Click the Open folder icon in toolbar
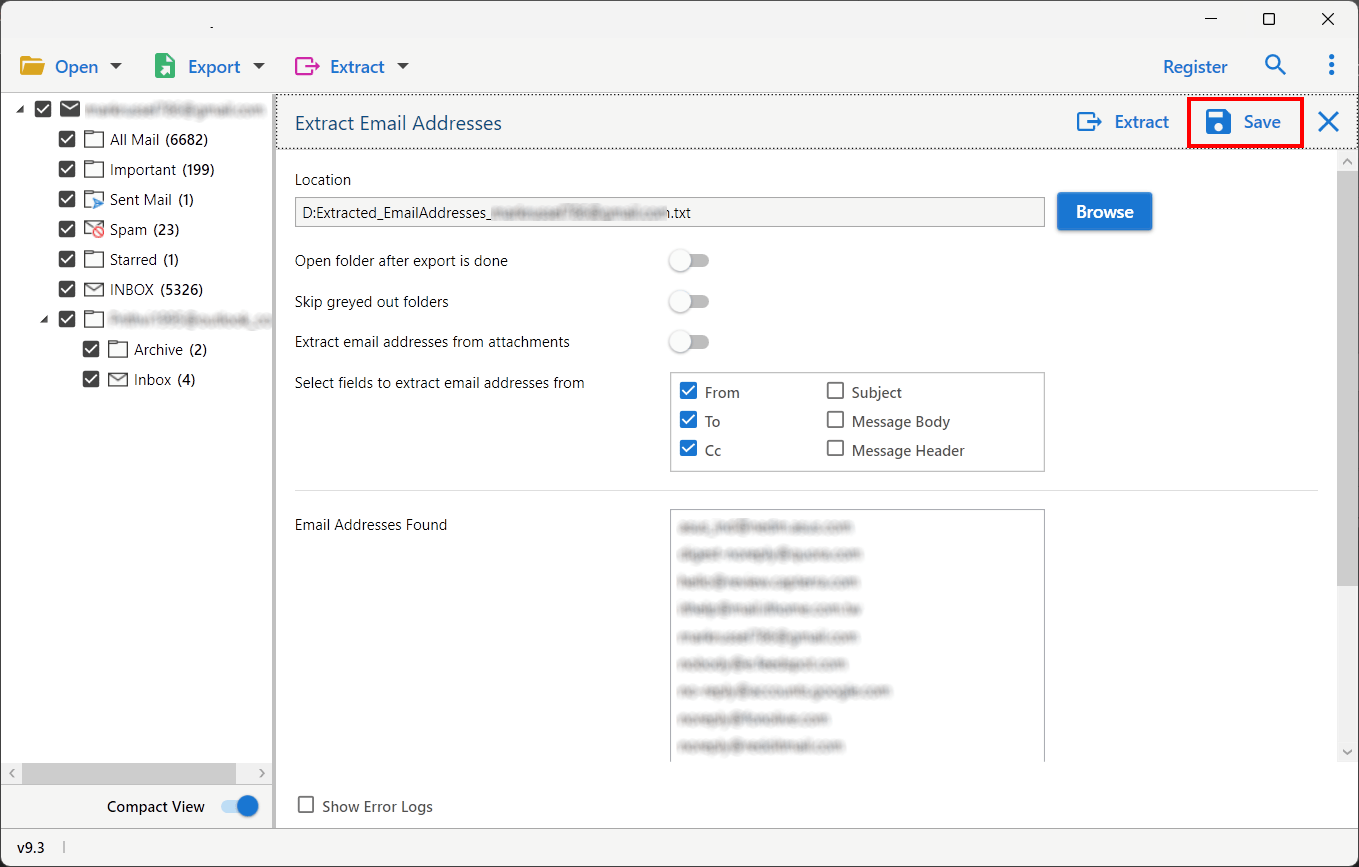Viewport: 1359px width, 867px height. tap(32, 66)
